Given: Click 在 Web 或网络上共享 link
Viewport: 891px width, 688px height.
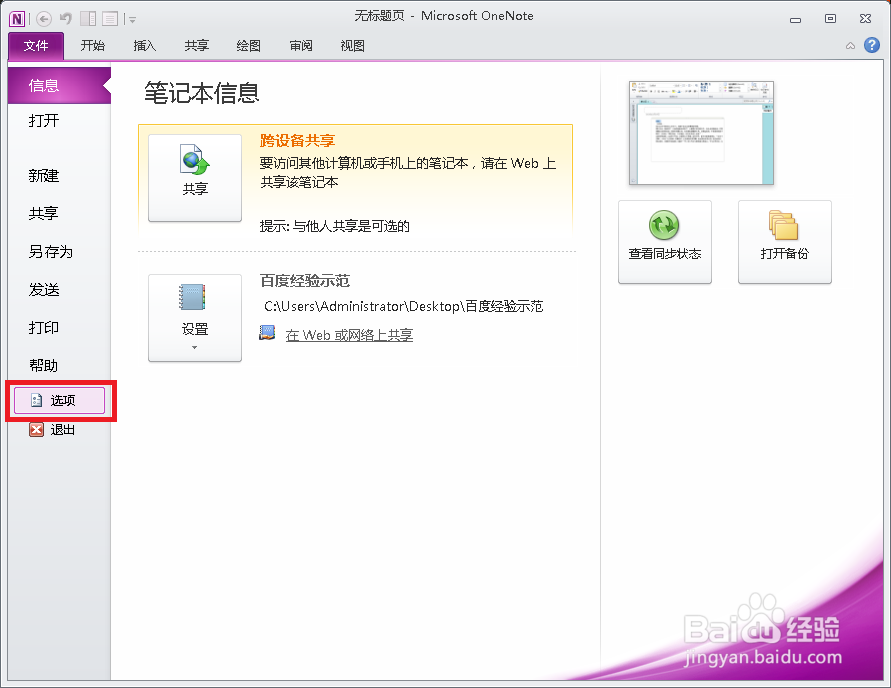Looking at the screenshot, I should tap(349, 335).
